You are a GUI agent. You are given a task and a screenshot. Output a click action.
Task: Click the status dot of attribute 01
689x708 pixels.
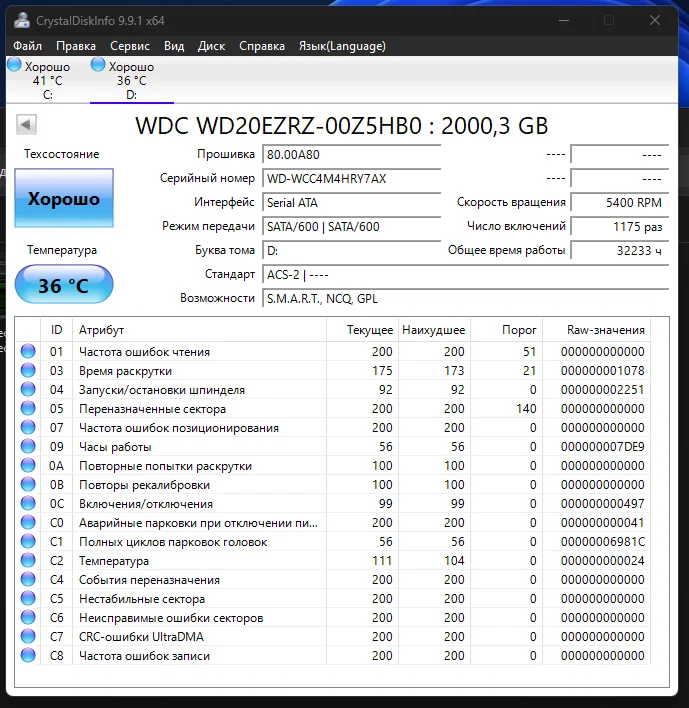pyautogui.click(x=28, y=351)
